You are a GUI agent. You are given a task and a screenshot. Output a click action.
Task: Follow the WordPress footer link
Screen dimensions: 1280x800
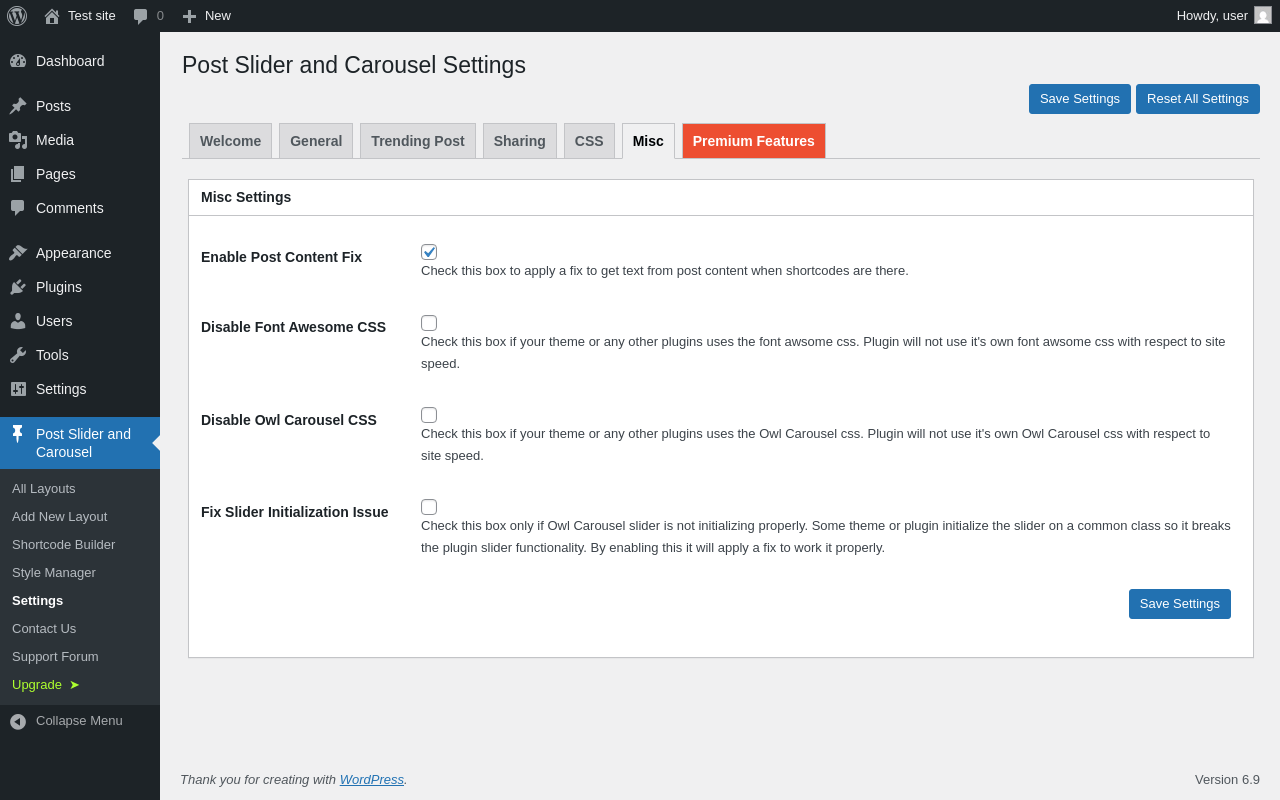372,779
